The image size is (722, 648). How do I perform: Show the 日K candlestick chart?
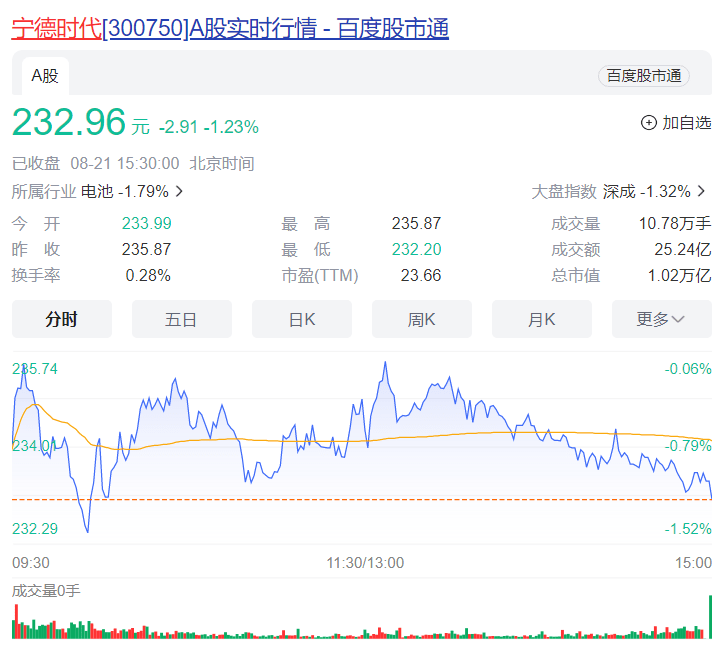coord(301,320)
